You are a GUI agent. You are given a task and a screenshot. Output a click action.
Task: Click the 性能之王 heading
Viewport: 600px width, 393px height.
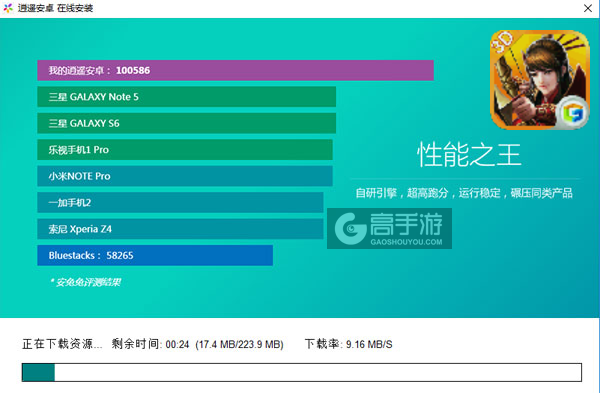(x=469, y=155)
